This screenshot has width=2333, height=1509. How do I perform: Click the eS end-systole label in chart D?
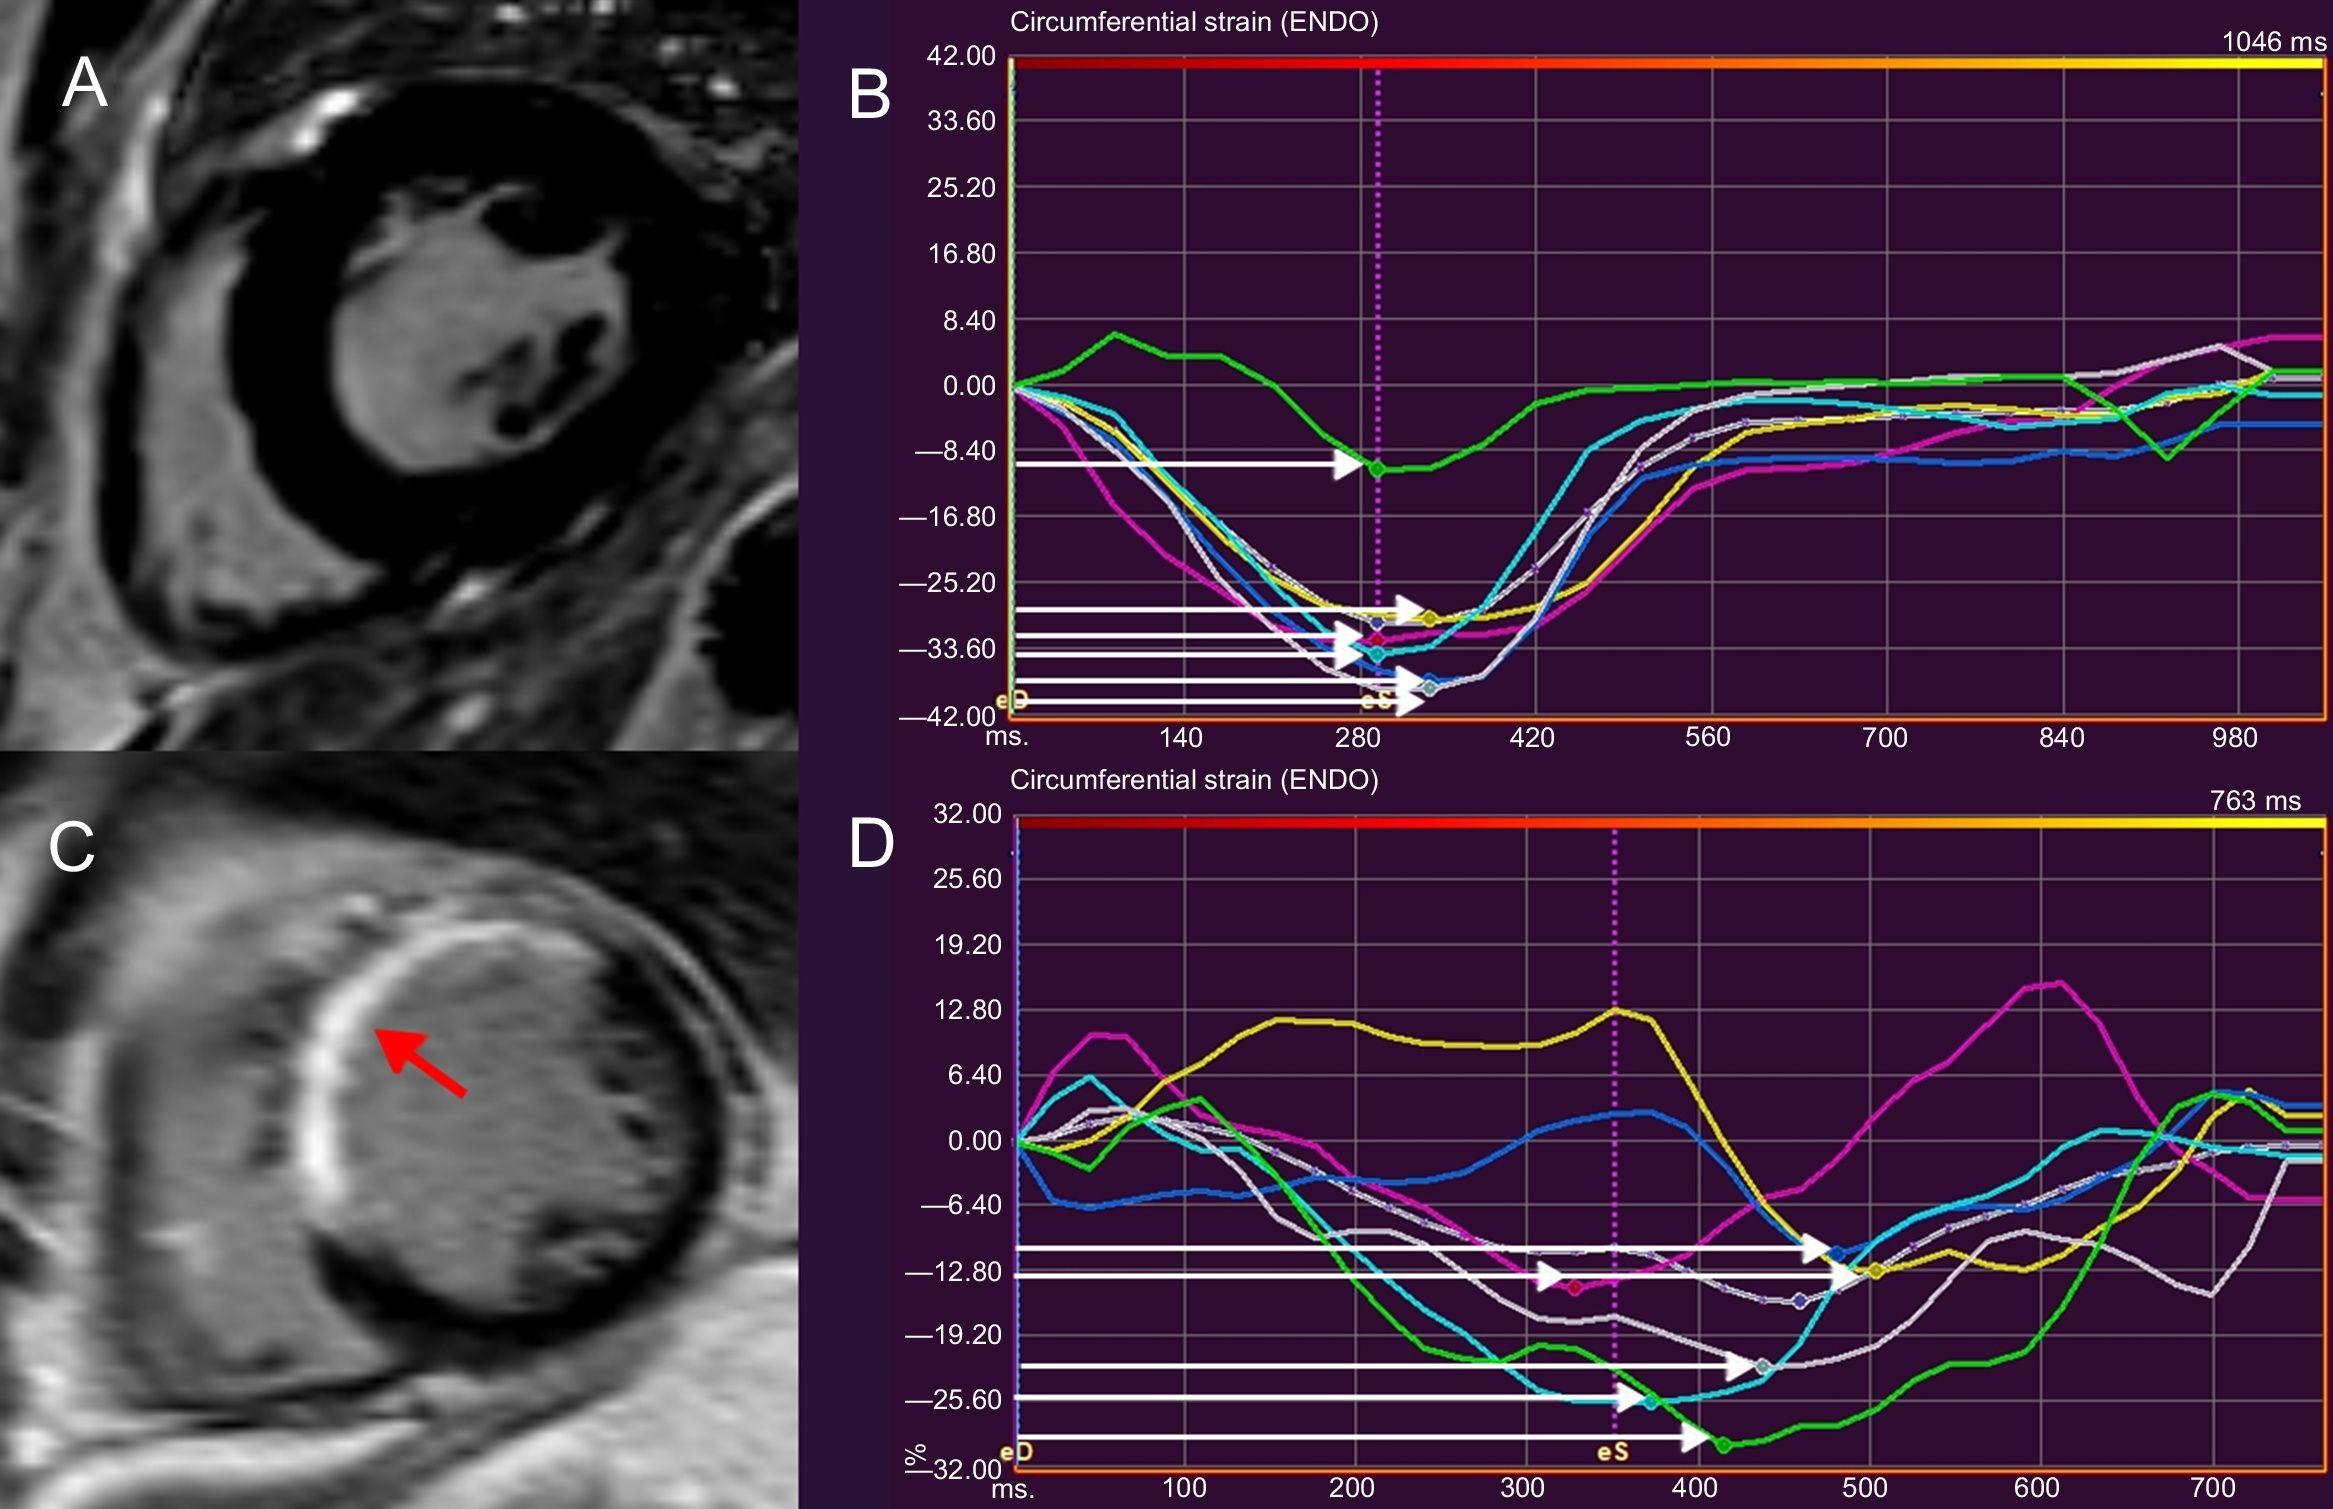1612,1452
